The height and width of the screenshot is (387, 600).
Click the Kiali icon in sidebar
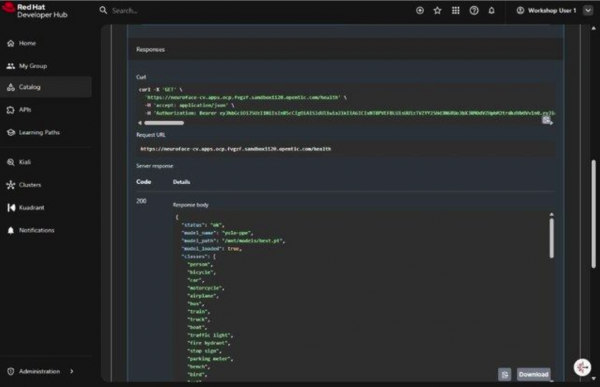click(x=11, y=162)
